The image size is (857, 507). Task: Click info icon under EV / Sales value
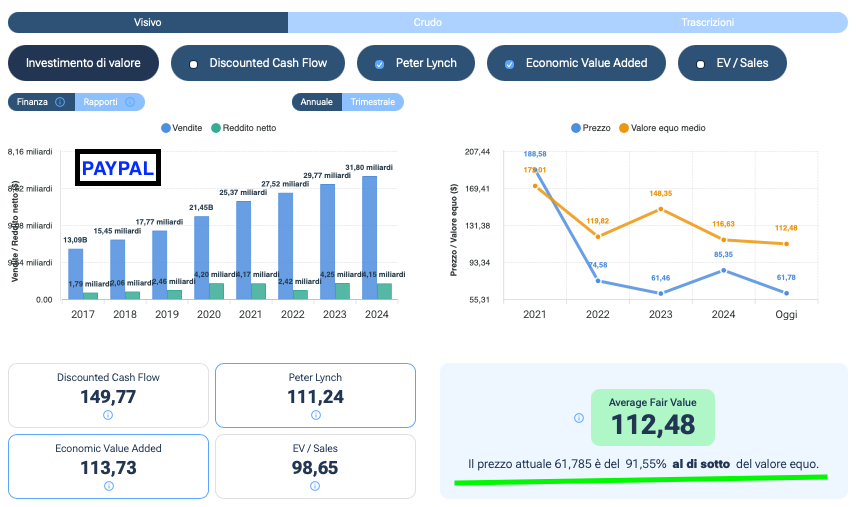click(315, 486)
